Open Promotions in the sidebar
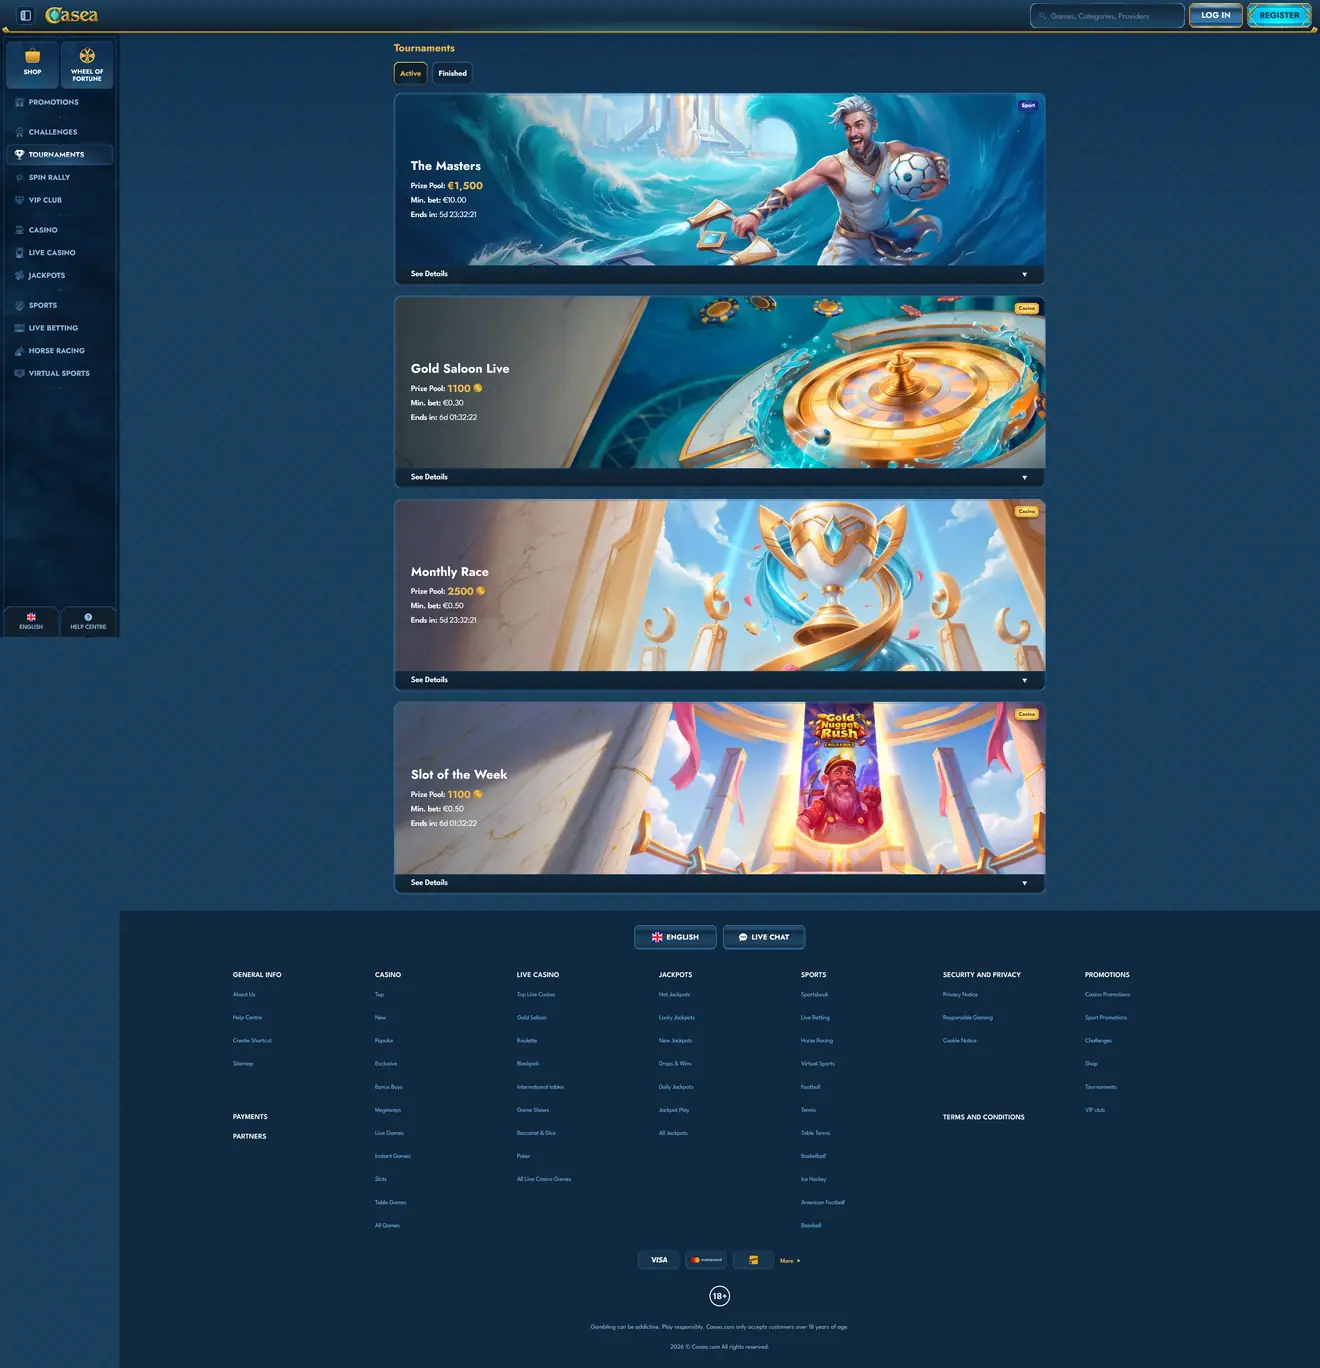 [60, 102]
